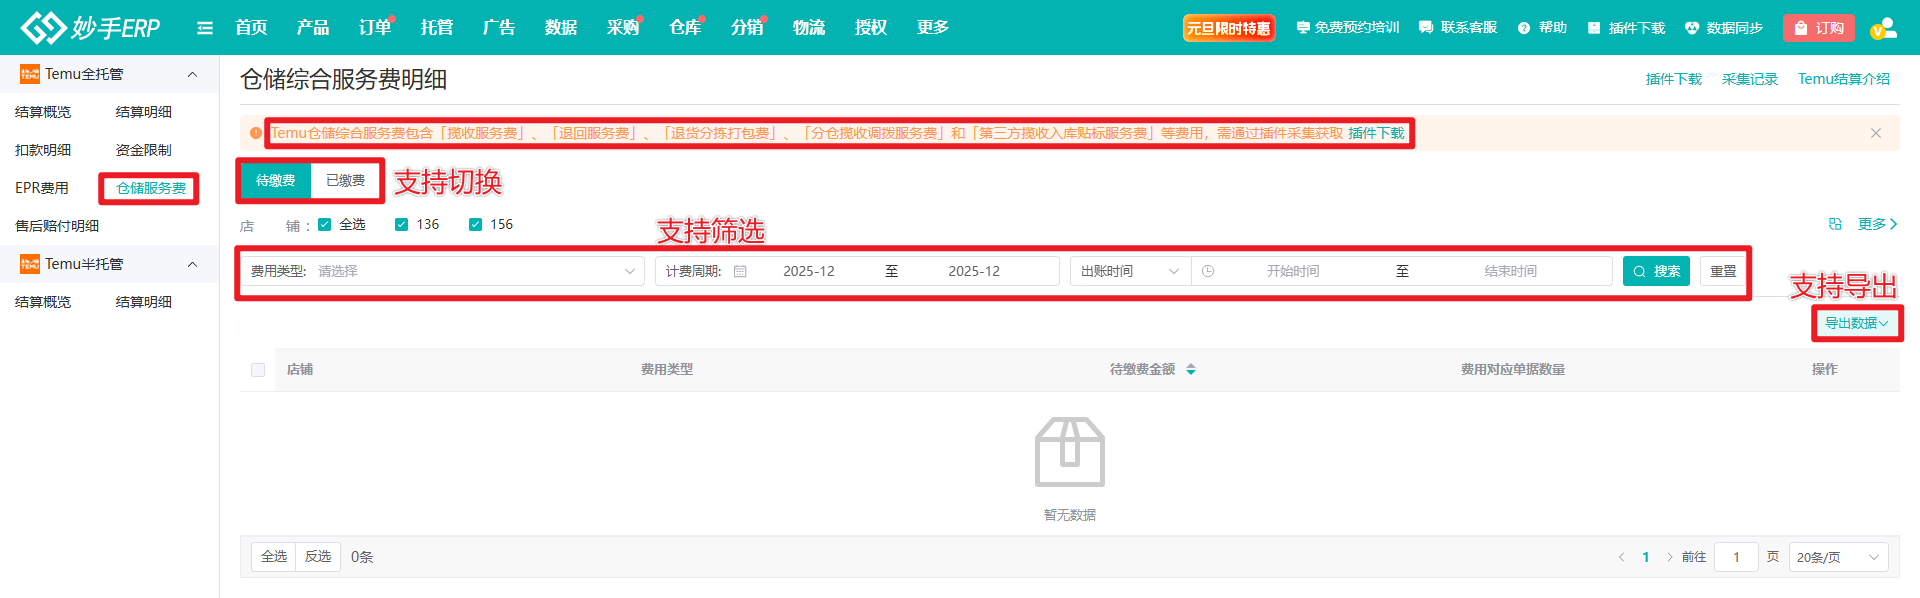Click the 计费周期 start month field
The width and height of the screenshot is (1920, 598).
click(x=808, y=271)
